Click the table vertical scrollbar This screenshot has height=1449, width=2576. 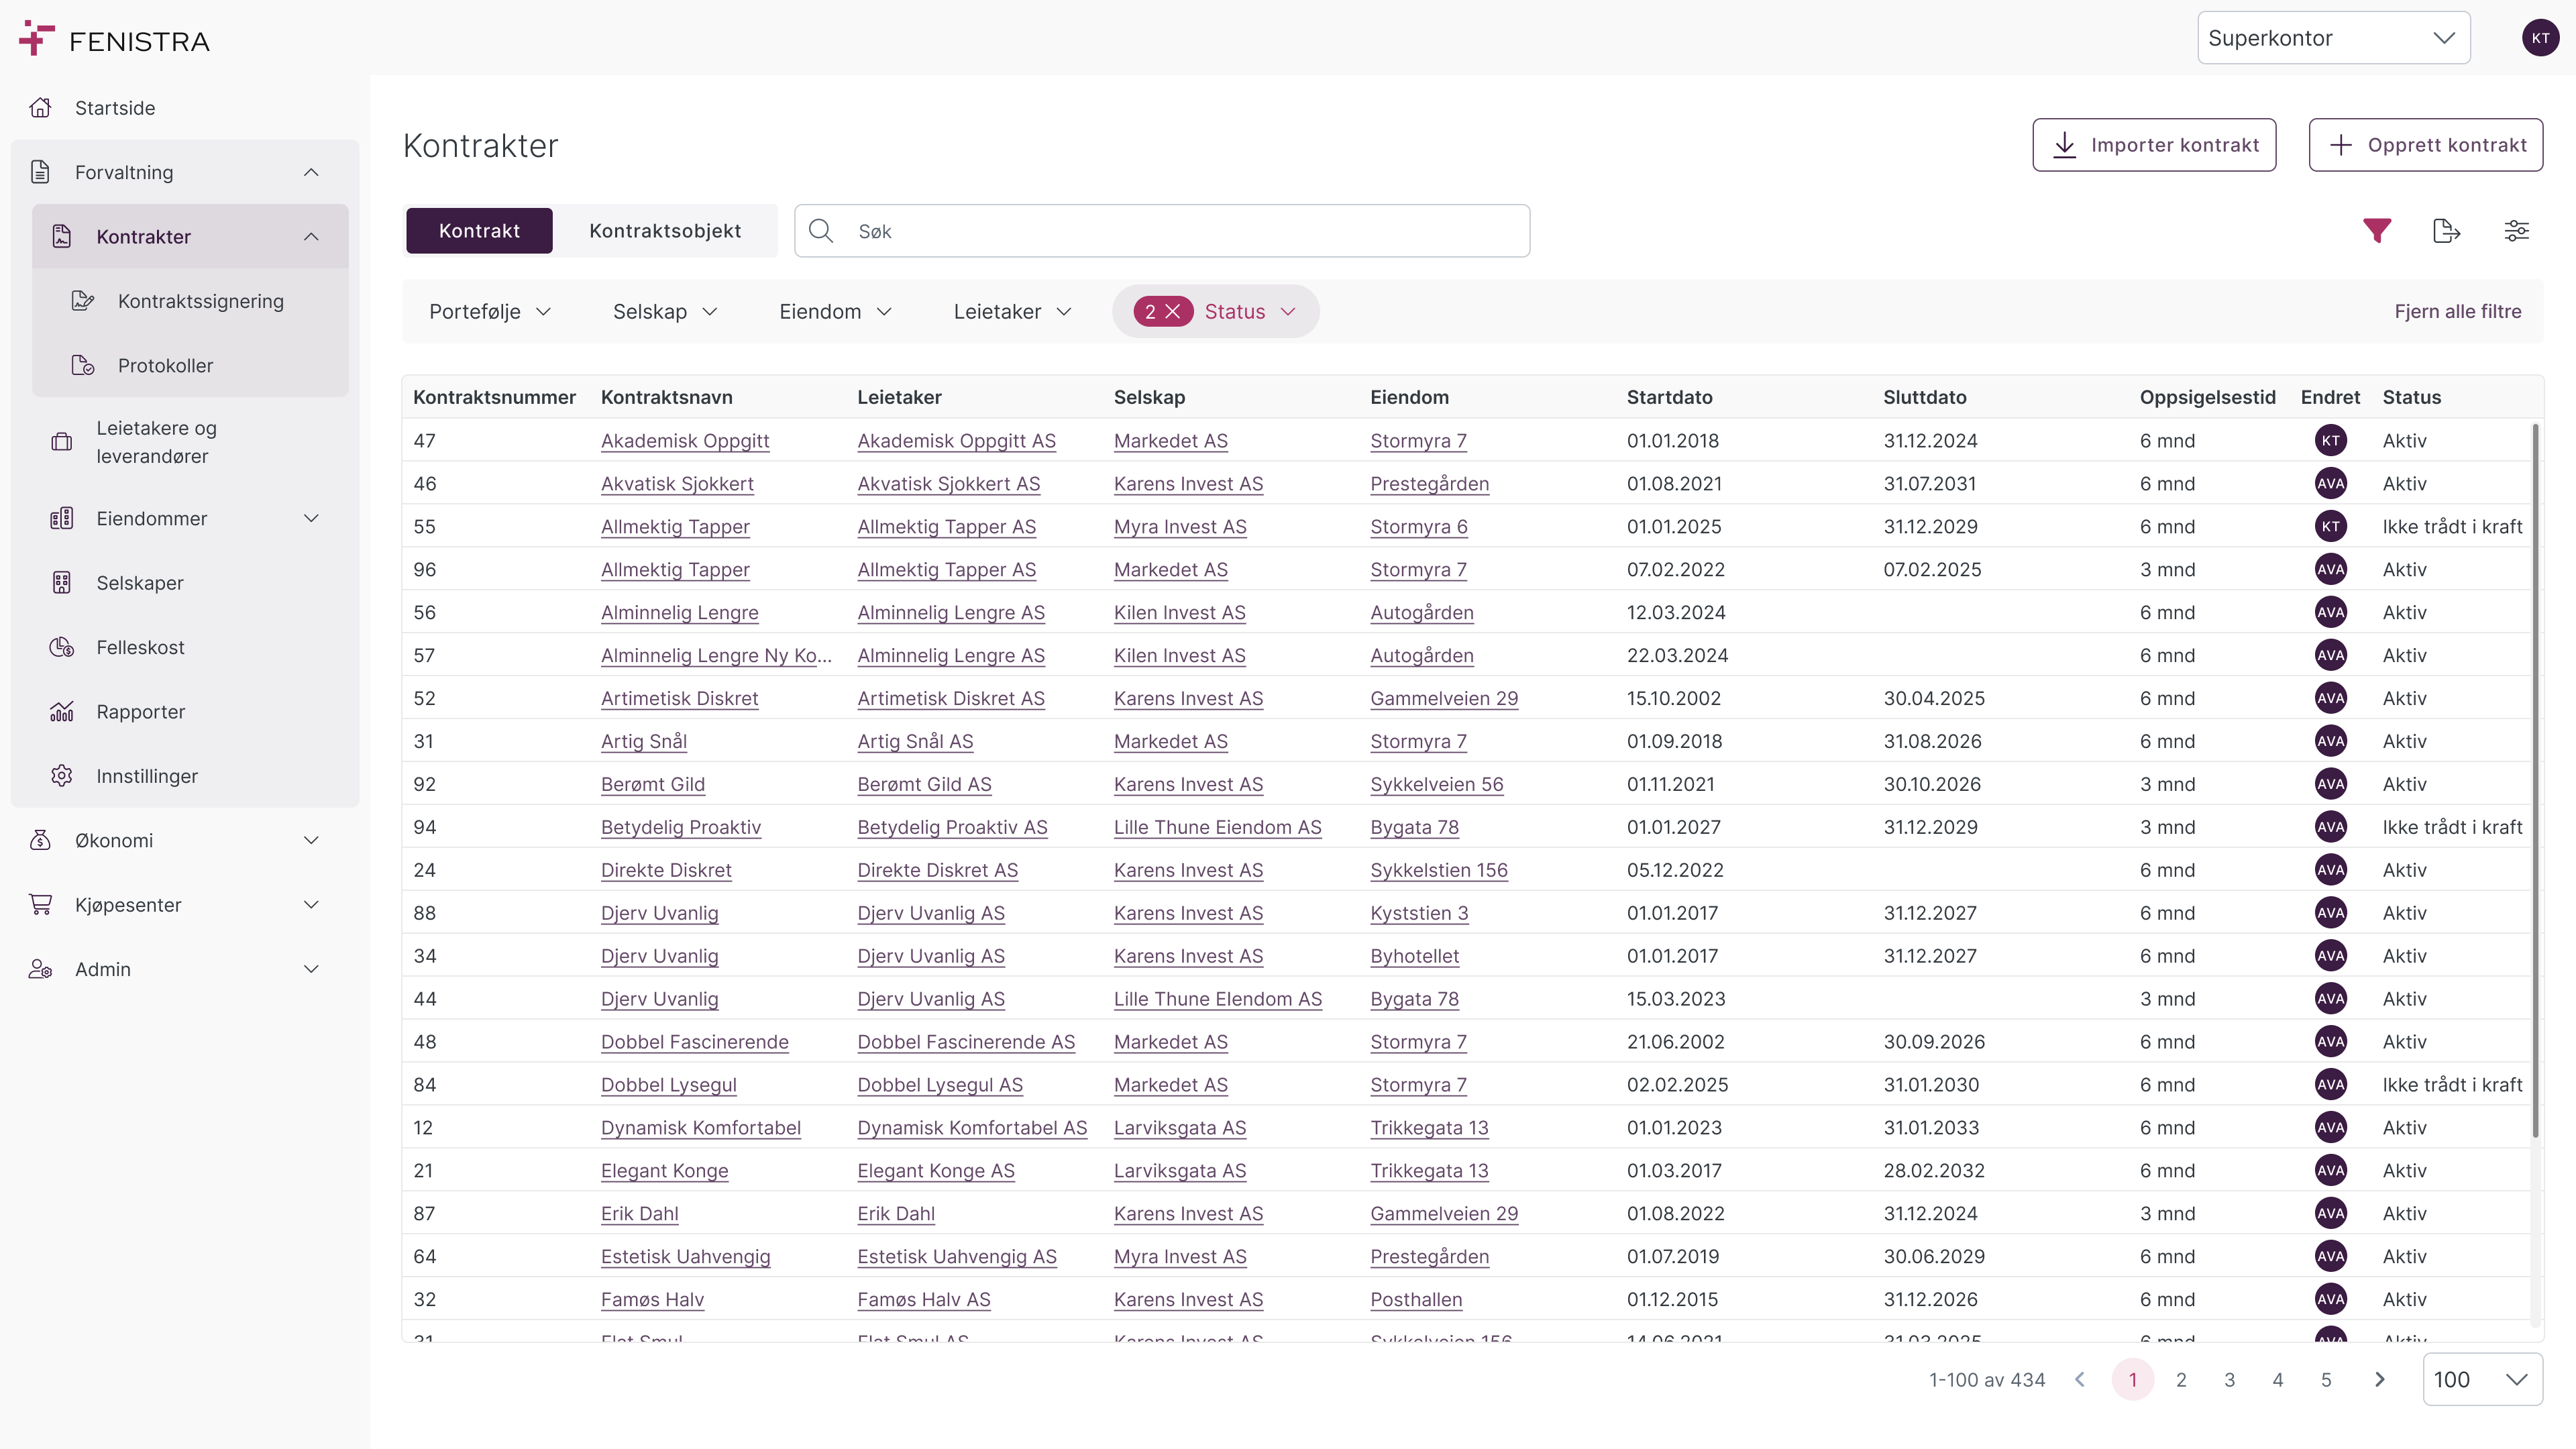click(2535, 780)
